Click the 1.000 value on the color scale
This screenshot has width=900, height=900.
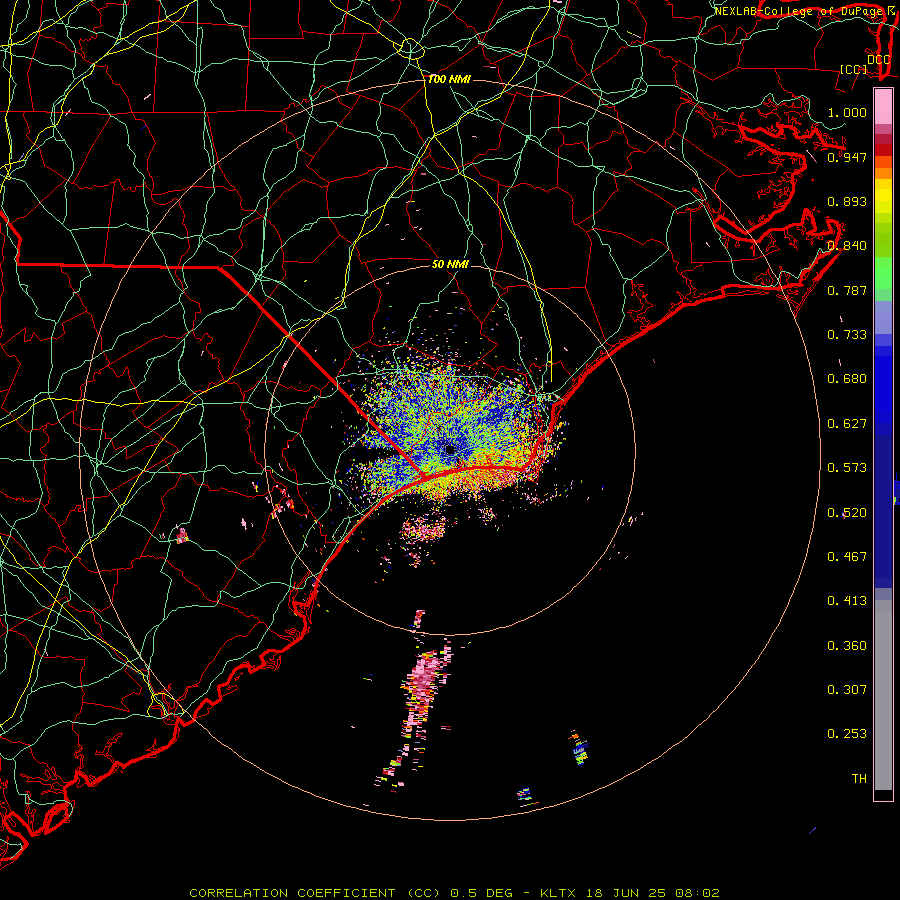pyautogui.click(x=847, y=112)
